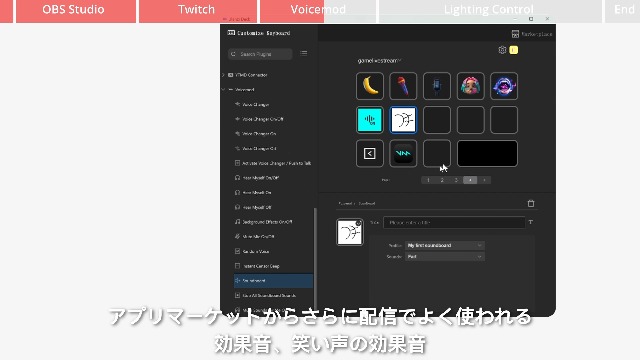This screenshot has width=640, height=360.
Task: Select the active deck page 4
Action: point(470,180)
